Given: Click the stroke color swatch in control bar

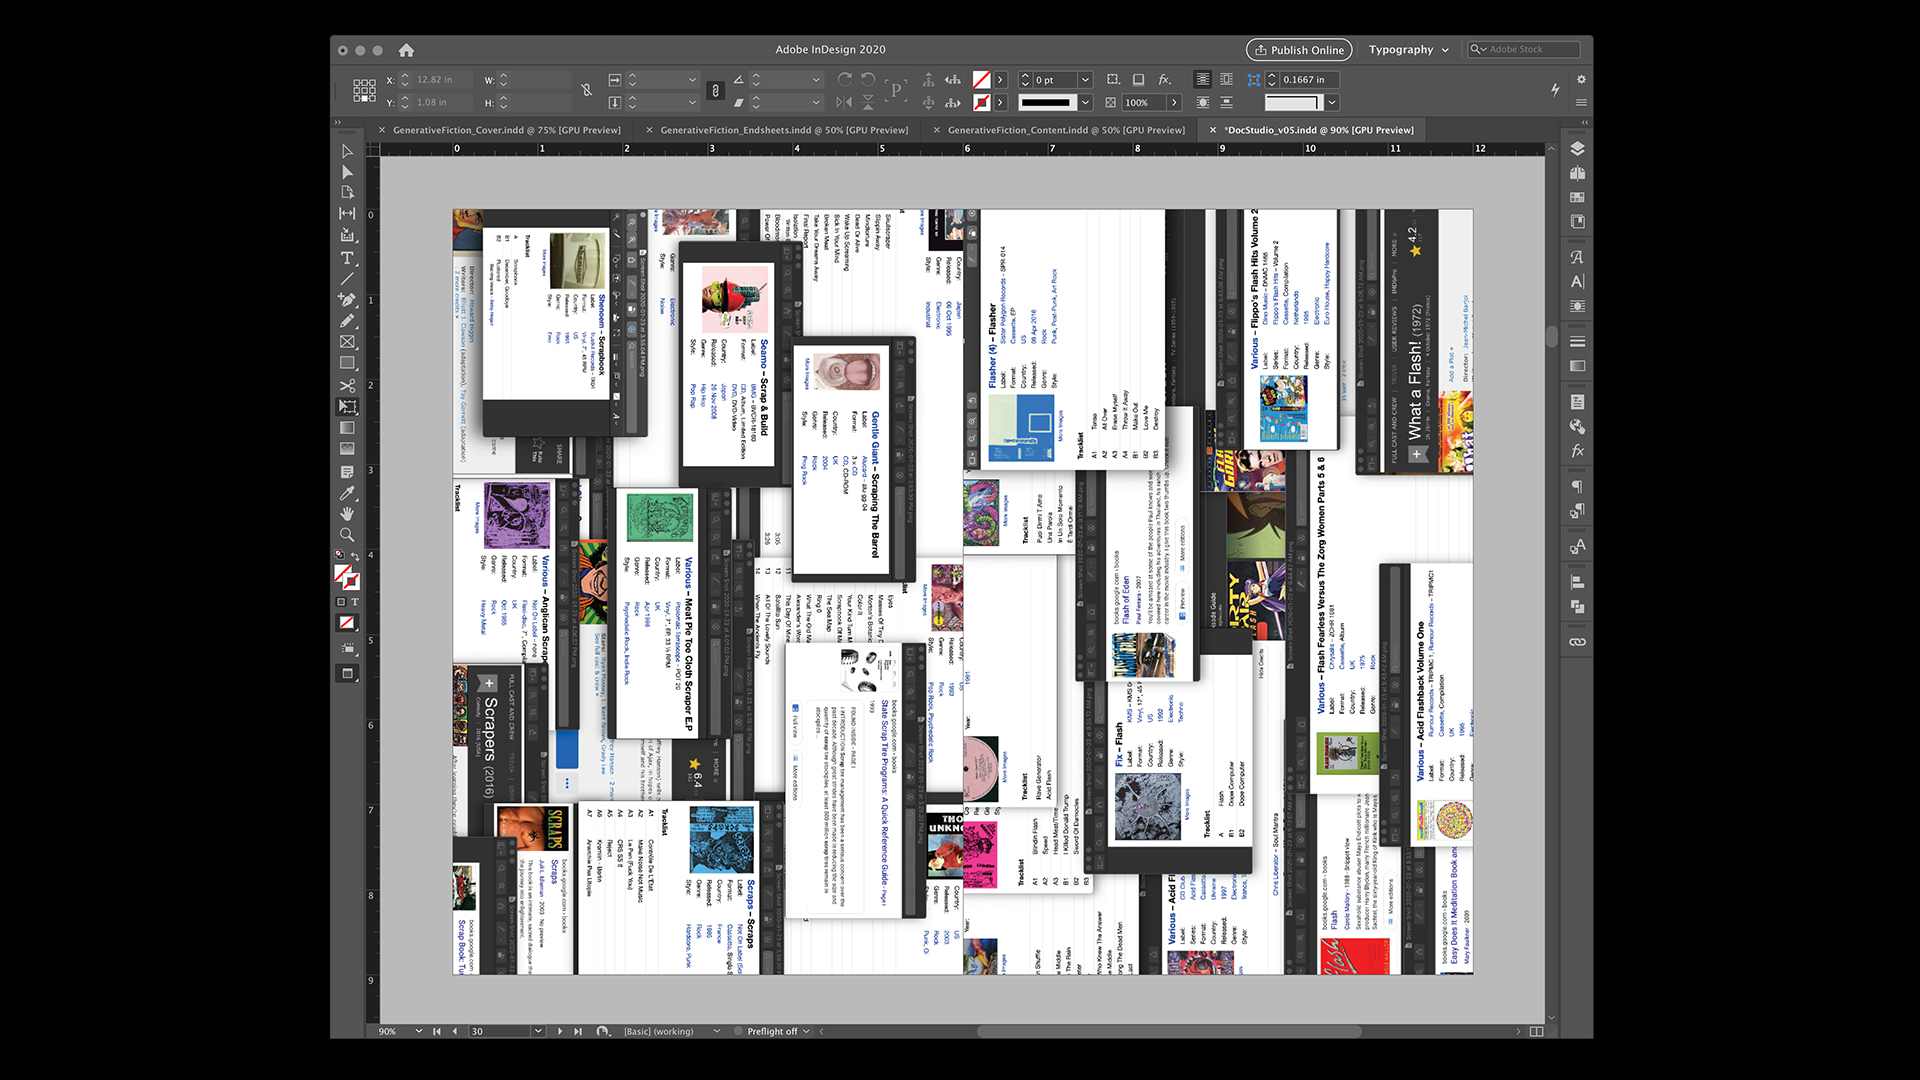Looking at the screenshot, I should coord(982,102).
